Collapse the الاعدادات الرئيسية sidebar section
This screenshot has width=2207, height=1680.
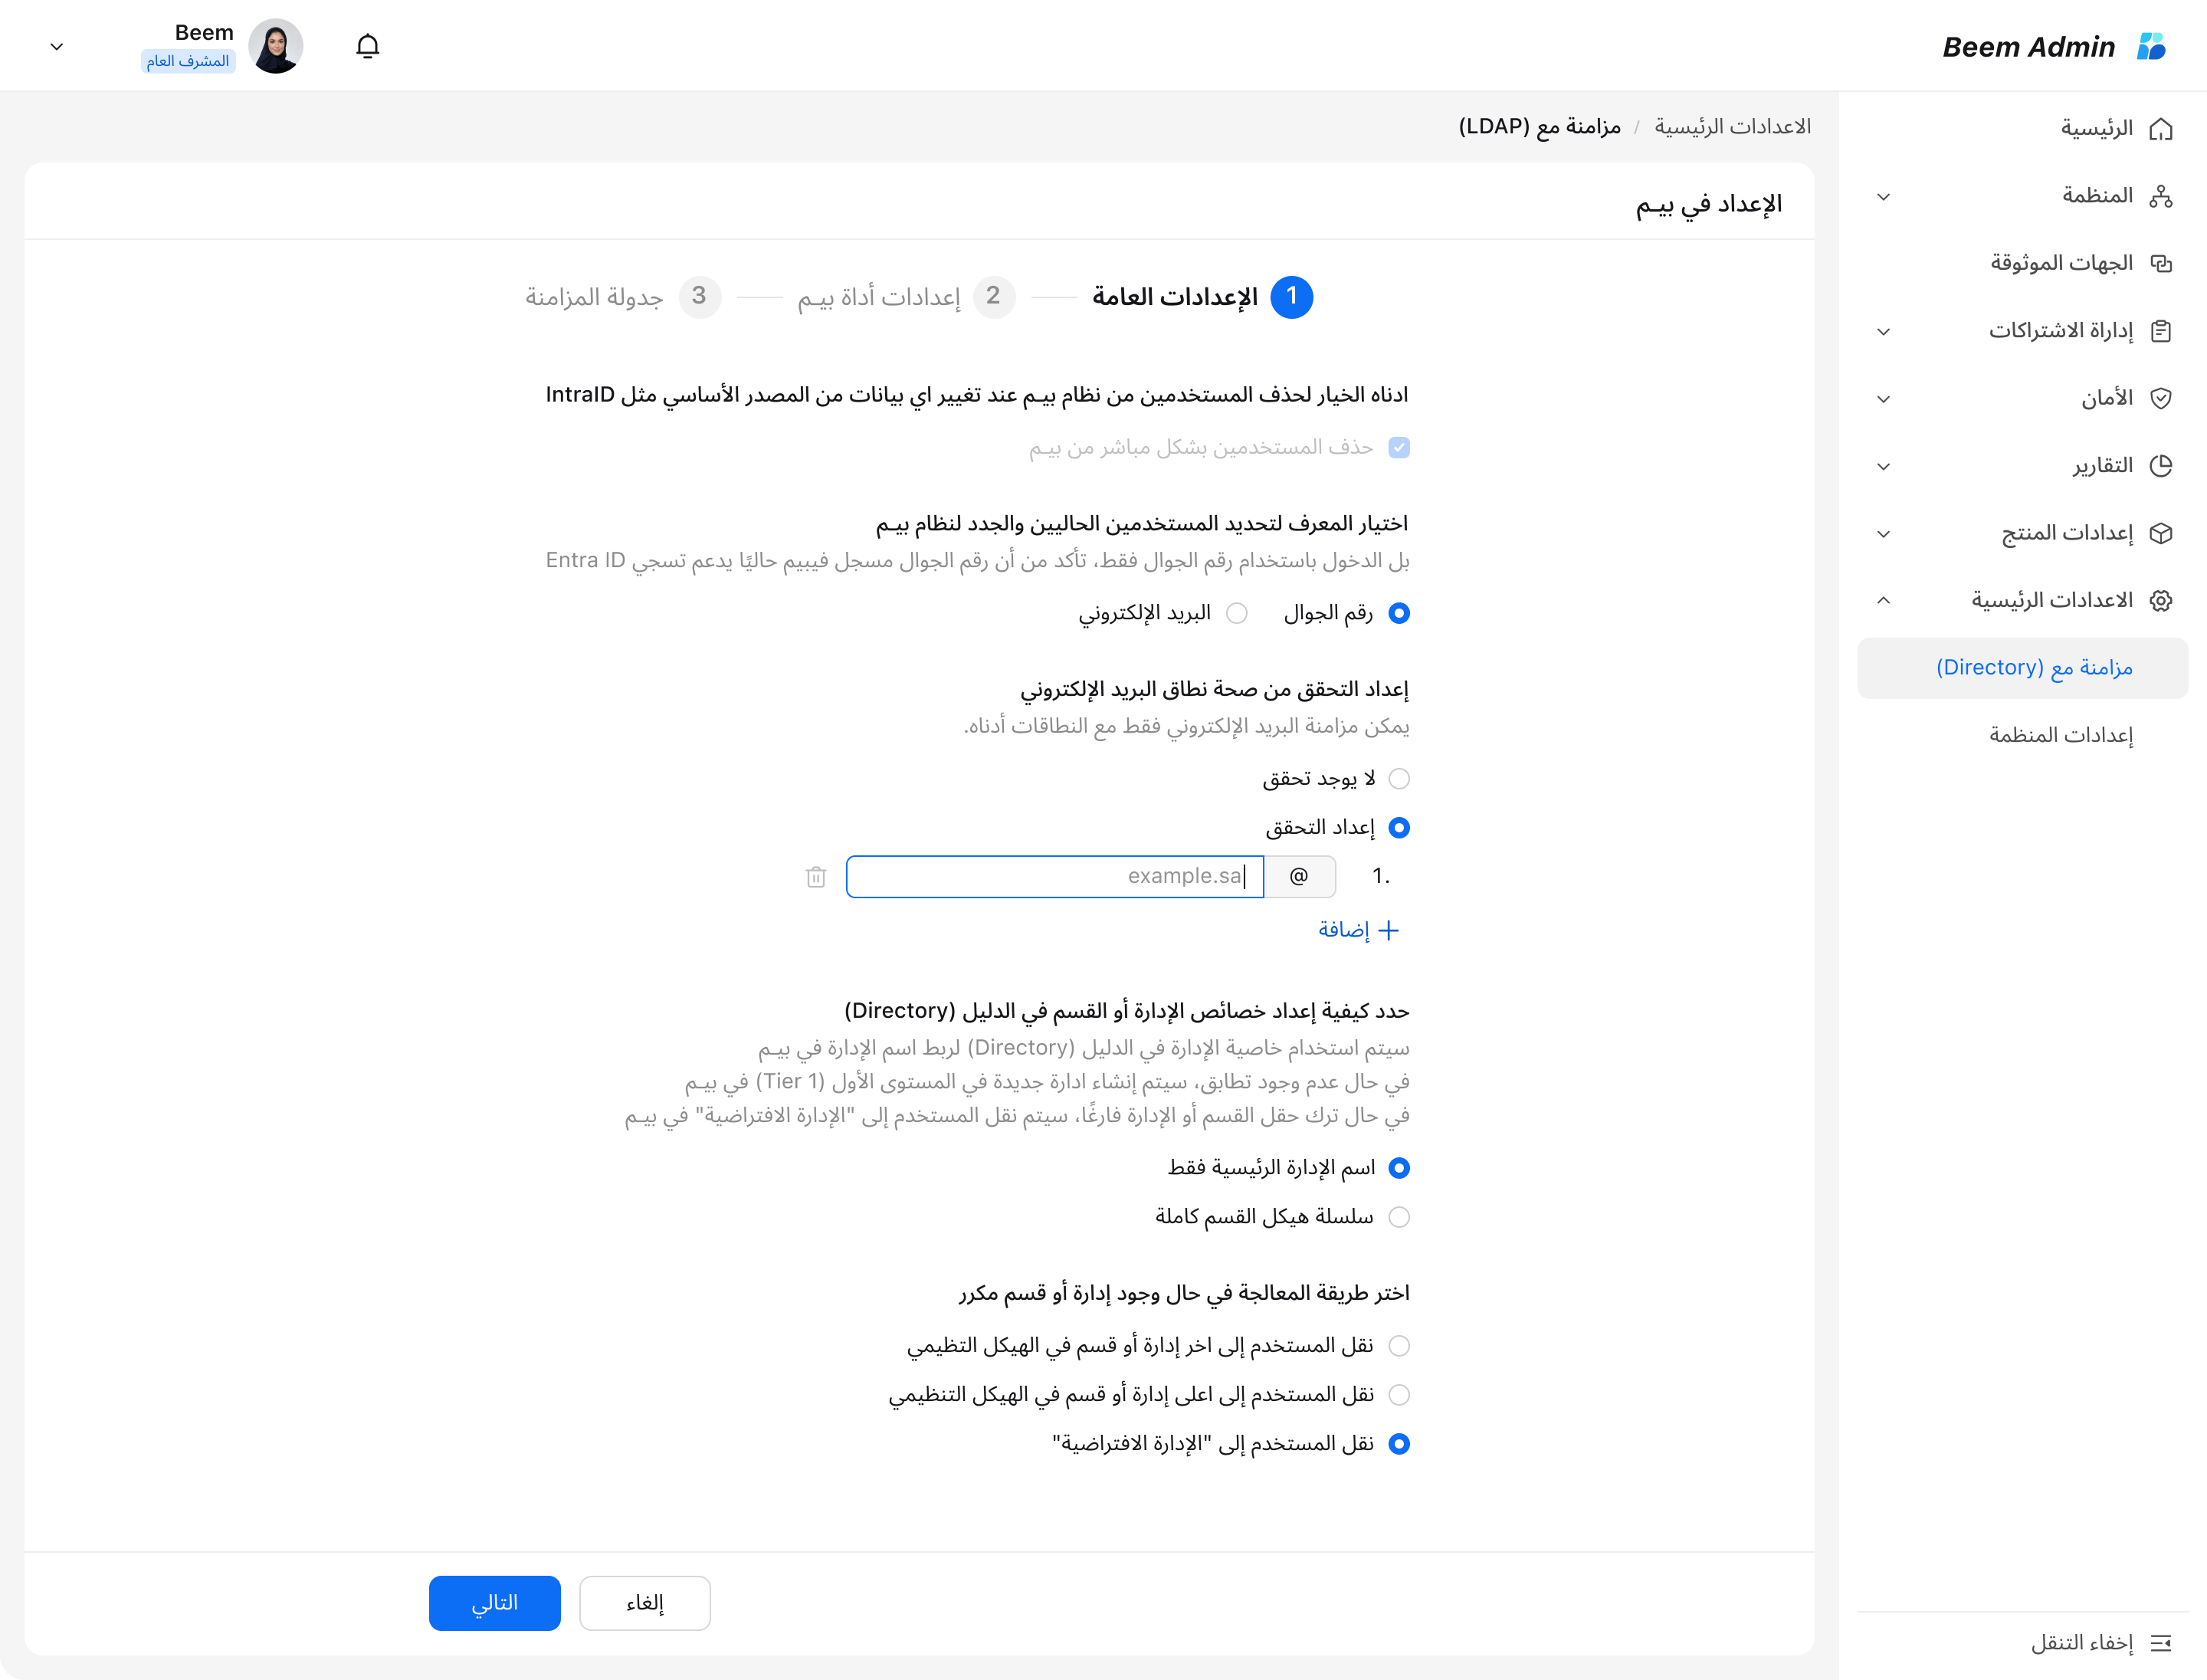coord(1883,600)
